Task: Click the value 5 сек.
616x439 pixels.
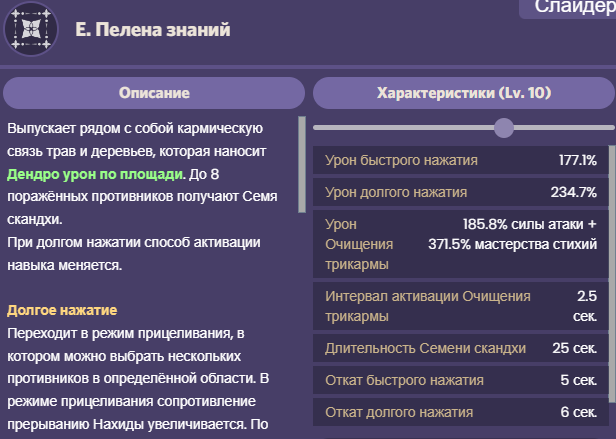Action: (x=579, y=380)
